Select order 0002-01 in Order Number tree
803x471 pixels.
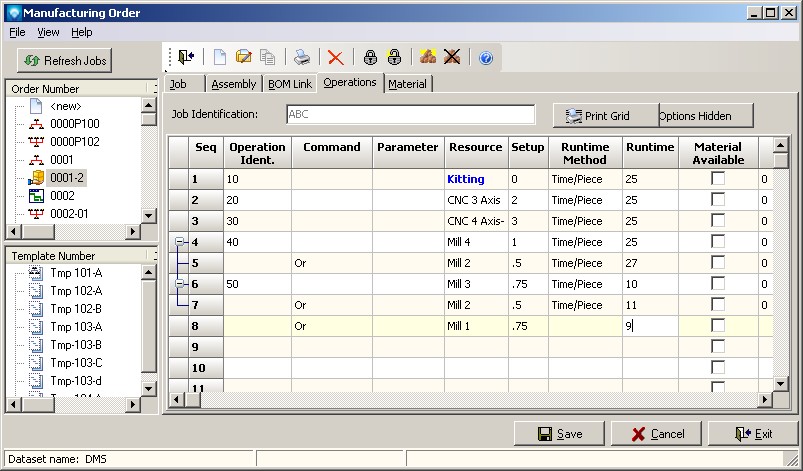pos(70,214)
